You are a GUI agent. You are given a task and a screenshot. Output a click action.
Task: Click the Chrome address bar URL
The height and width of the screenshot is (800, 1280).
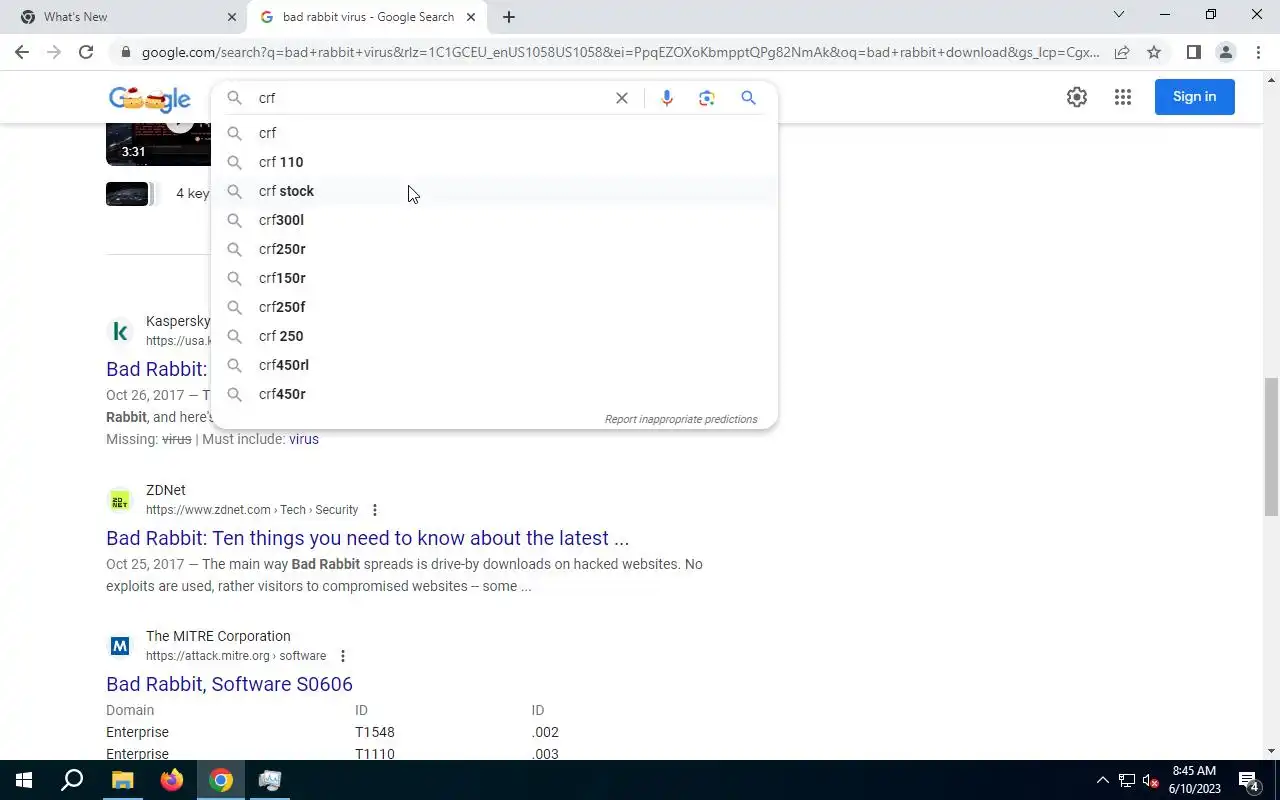[620, 52]
